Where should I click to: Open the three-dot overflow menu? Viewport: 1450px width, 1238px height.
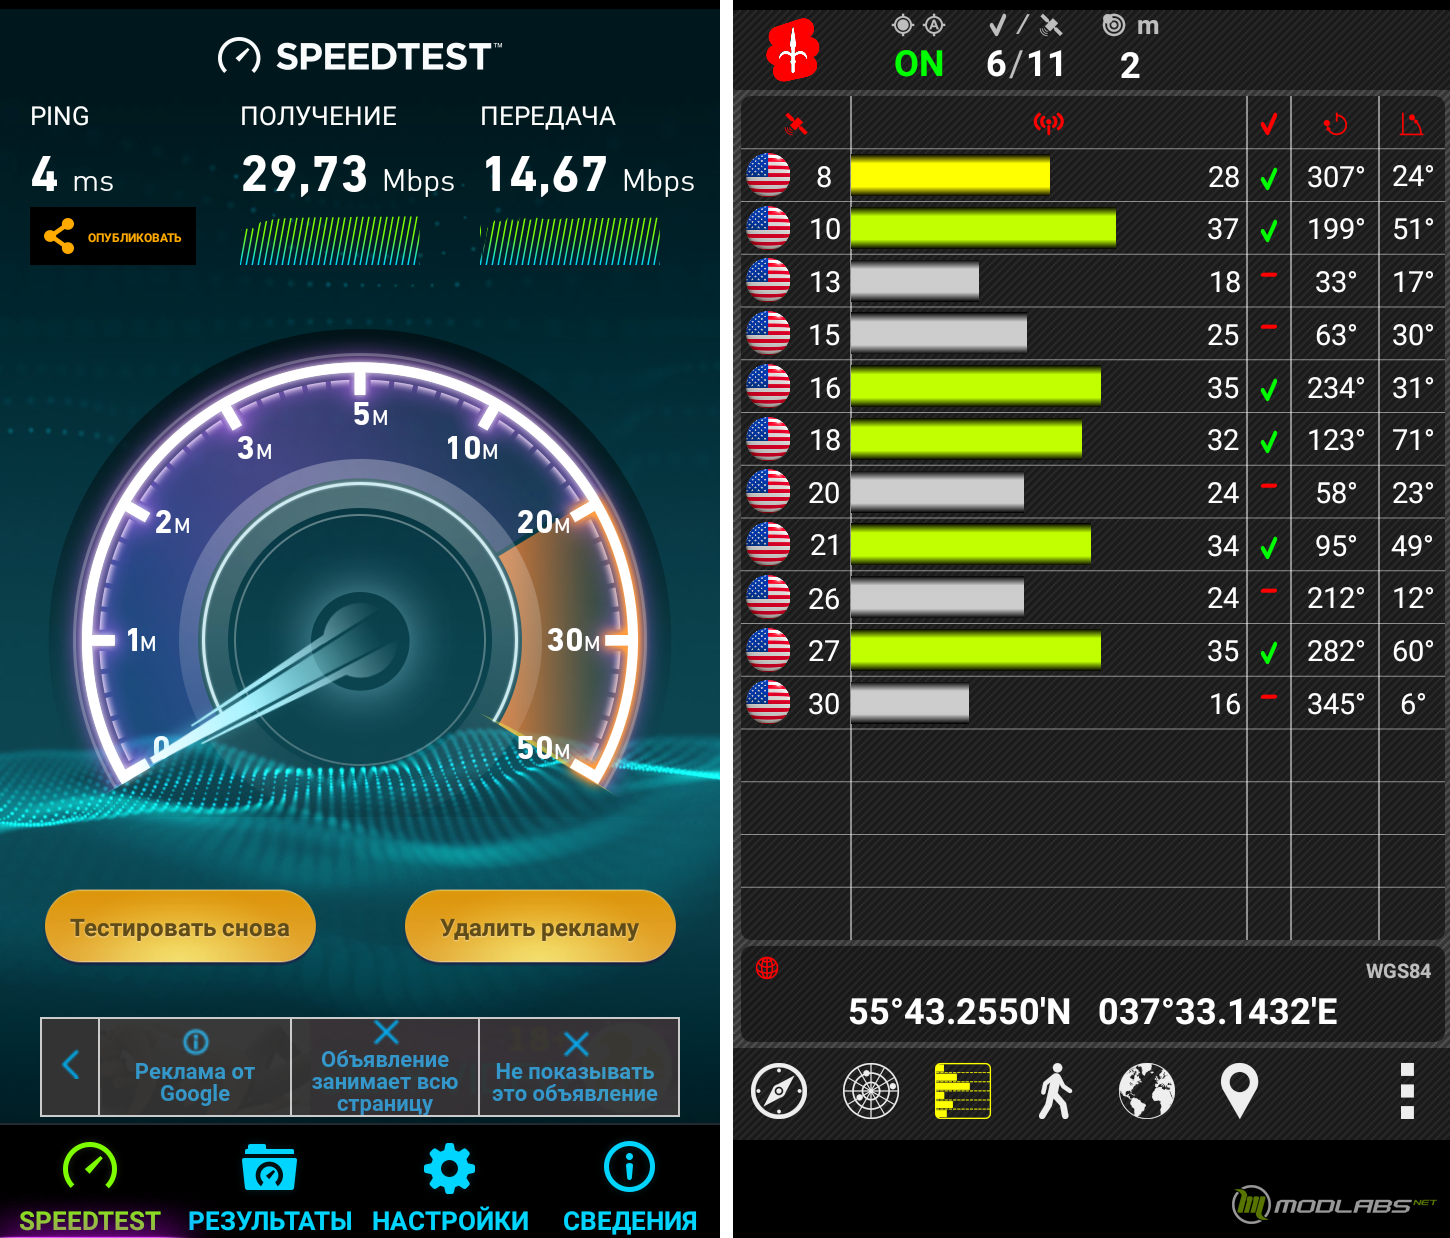[1407, 1091]
